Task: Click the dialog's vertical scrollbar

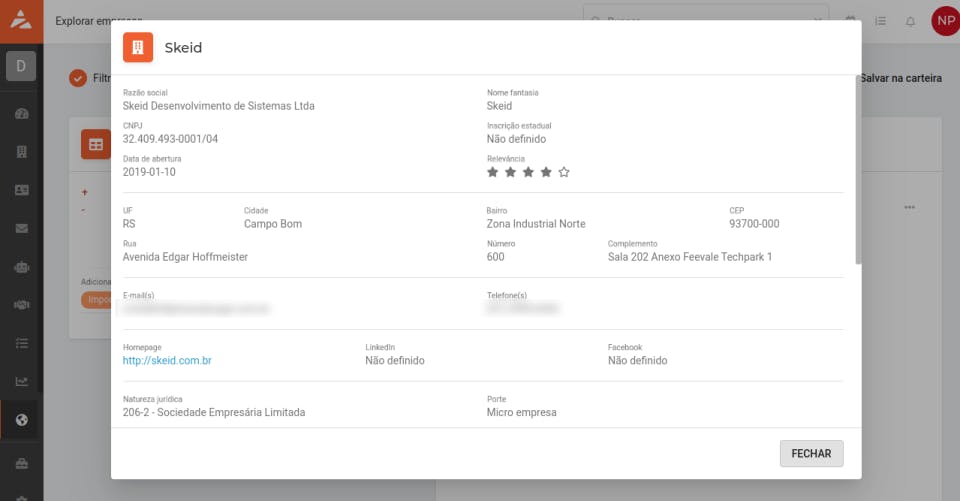Action: click(x=857, y=170)
